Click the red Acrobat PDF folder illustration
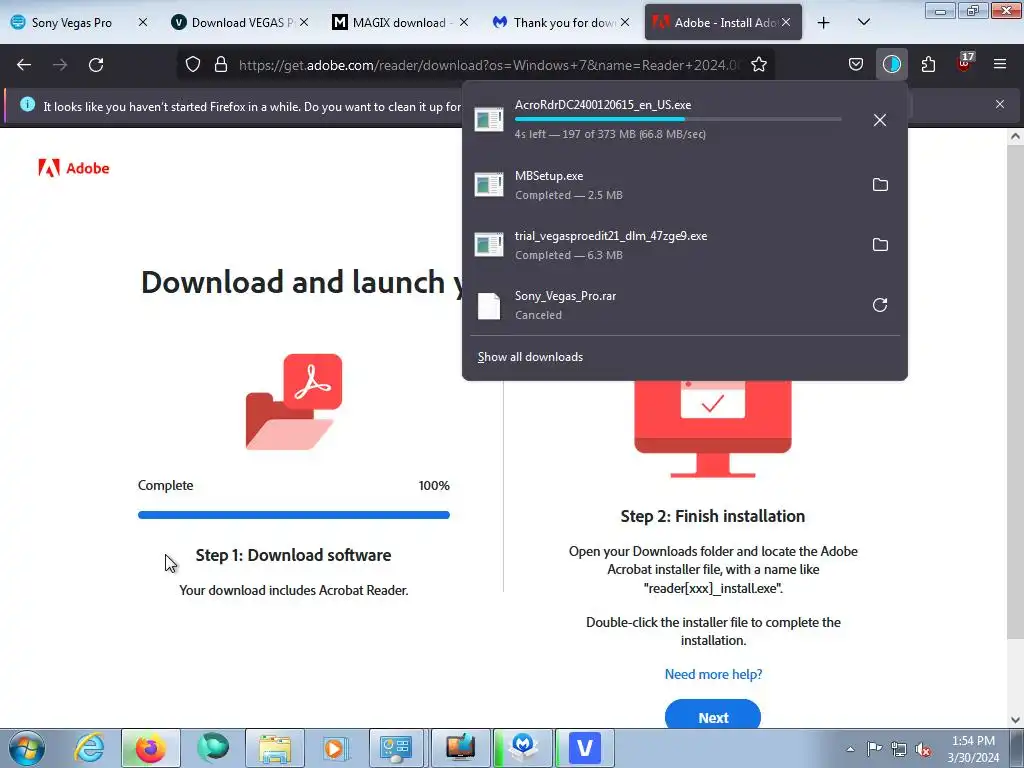The height and width of the screenshot is (768, 1024). tap(294, 402)
